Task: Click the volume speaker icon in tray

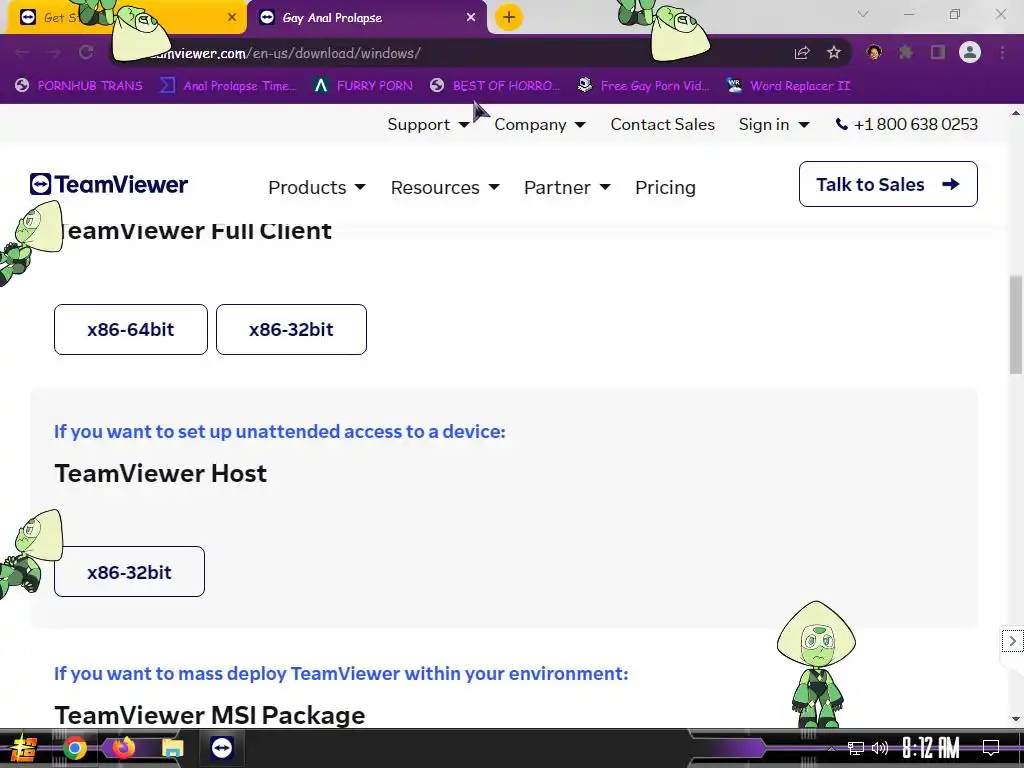Action: (880, 748)
